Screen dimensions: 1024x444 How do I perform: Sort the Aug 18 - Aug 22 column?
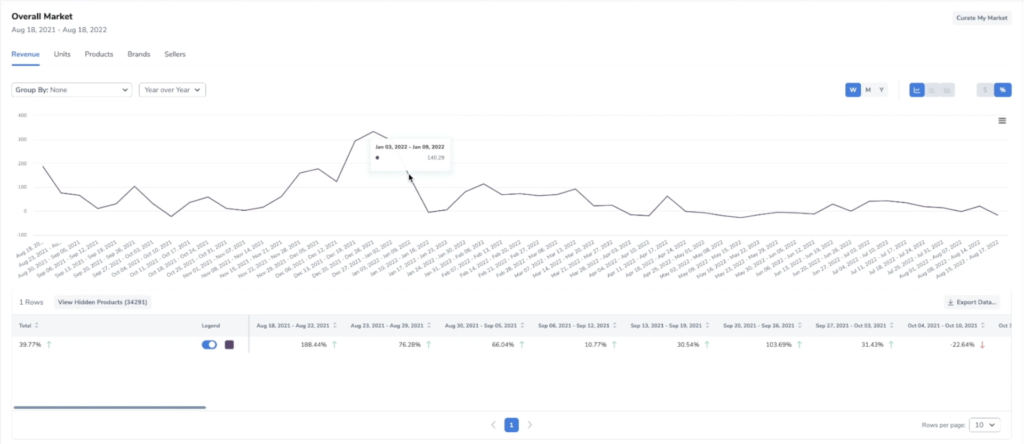(x=334, y=325)
